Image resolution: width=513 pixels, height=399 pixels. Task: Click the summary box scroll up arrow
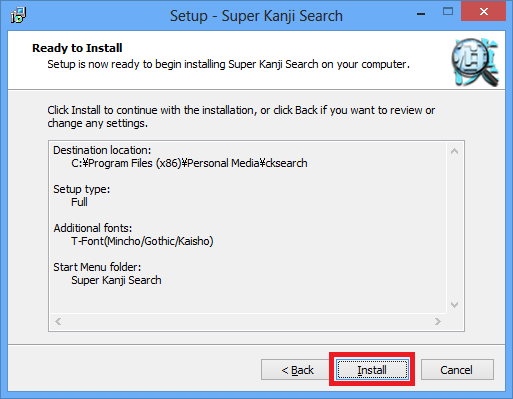coord(454,151)
